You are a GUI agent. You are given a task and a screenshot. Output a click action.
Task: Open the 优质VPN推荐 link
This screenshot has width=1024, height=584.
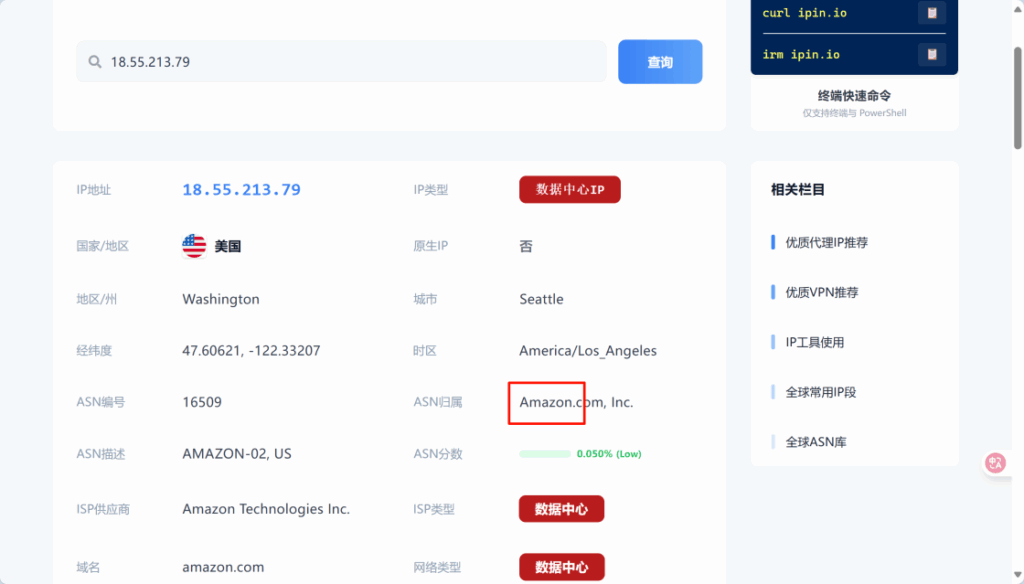pyautogui.click(x=820, y=292)
